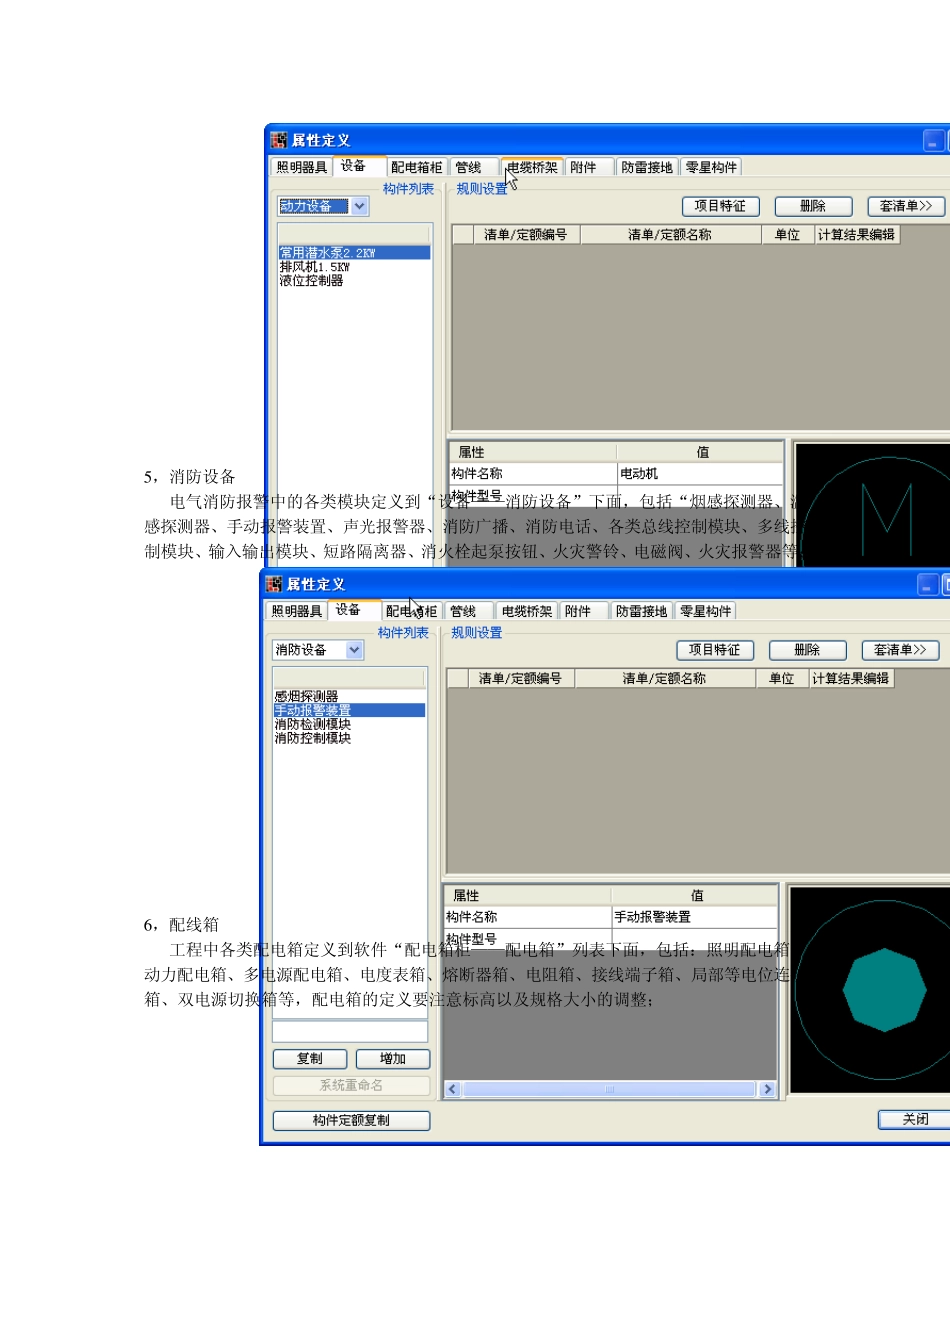Image resolution: width=950 pixels, height=1344 pixels.
Task: Open 照明器具 tab in 消防设备 dialog
Action: (x=296, y=612)
